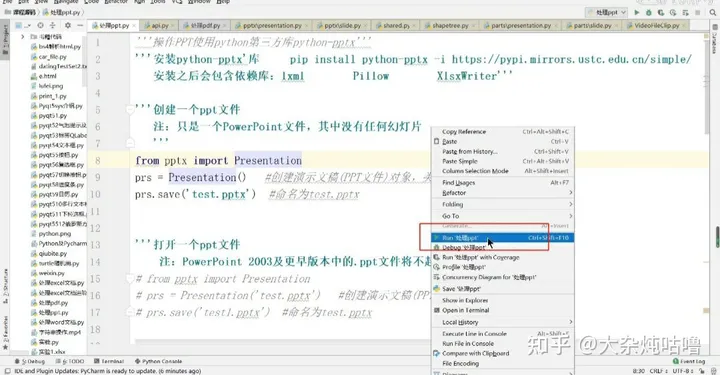The width and height of the screenshot is (720, 375).
Task: Click the Stop square icon in toolbar
Action: [x=698, y=12]
